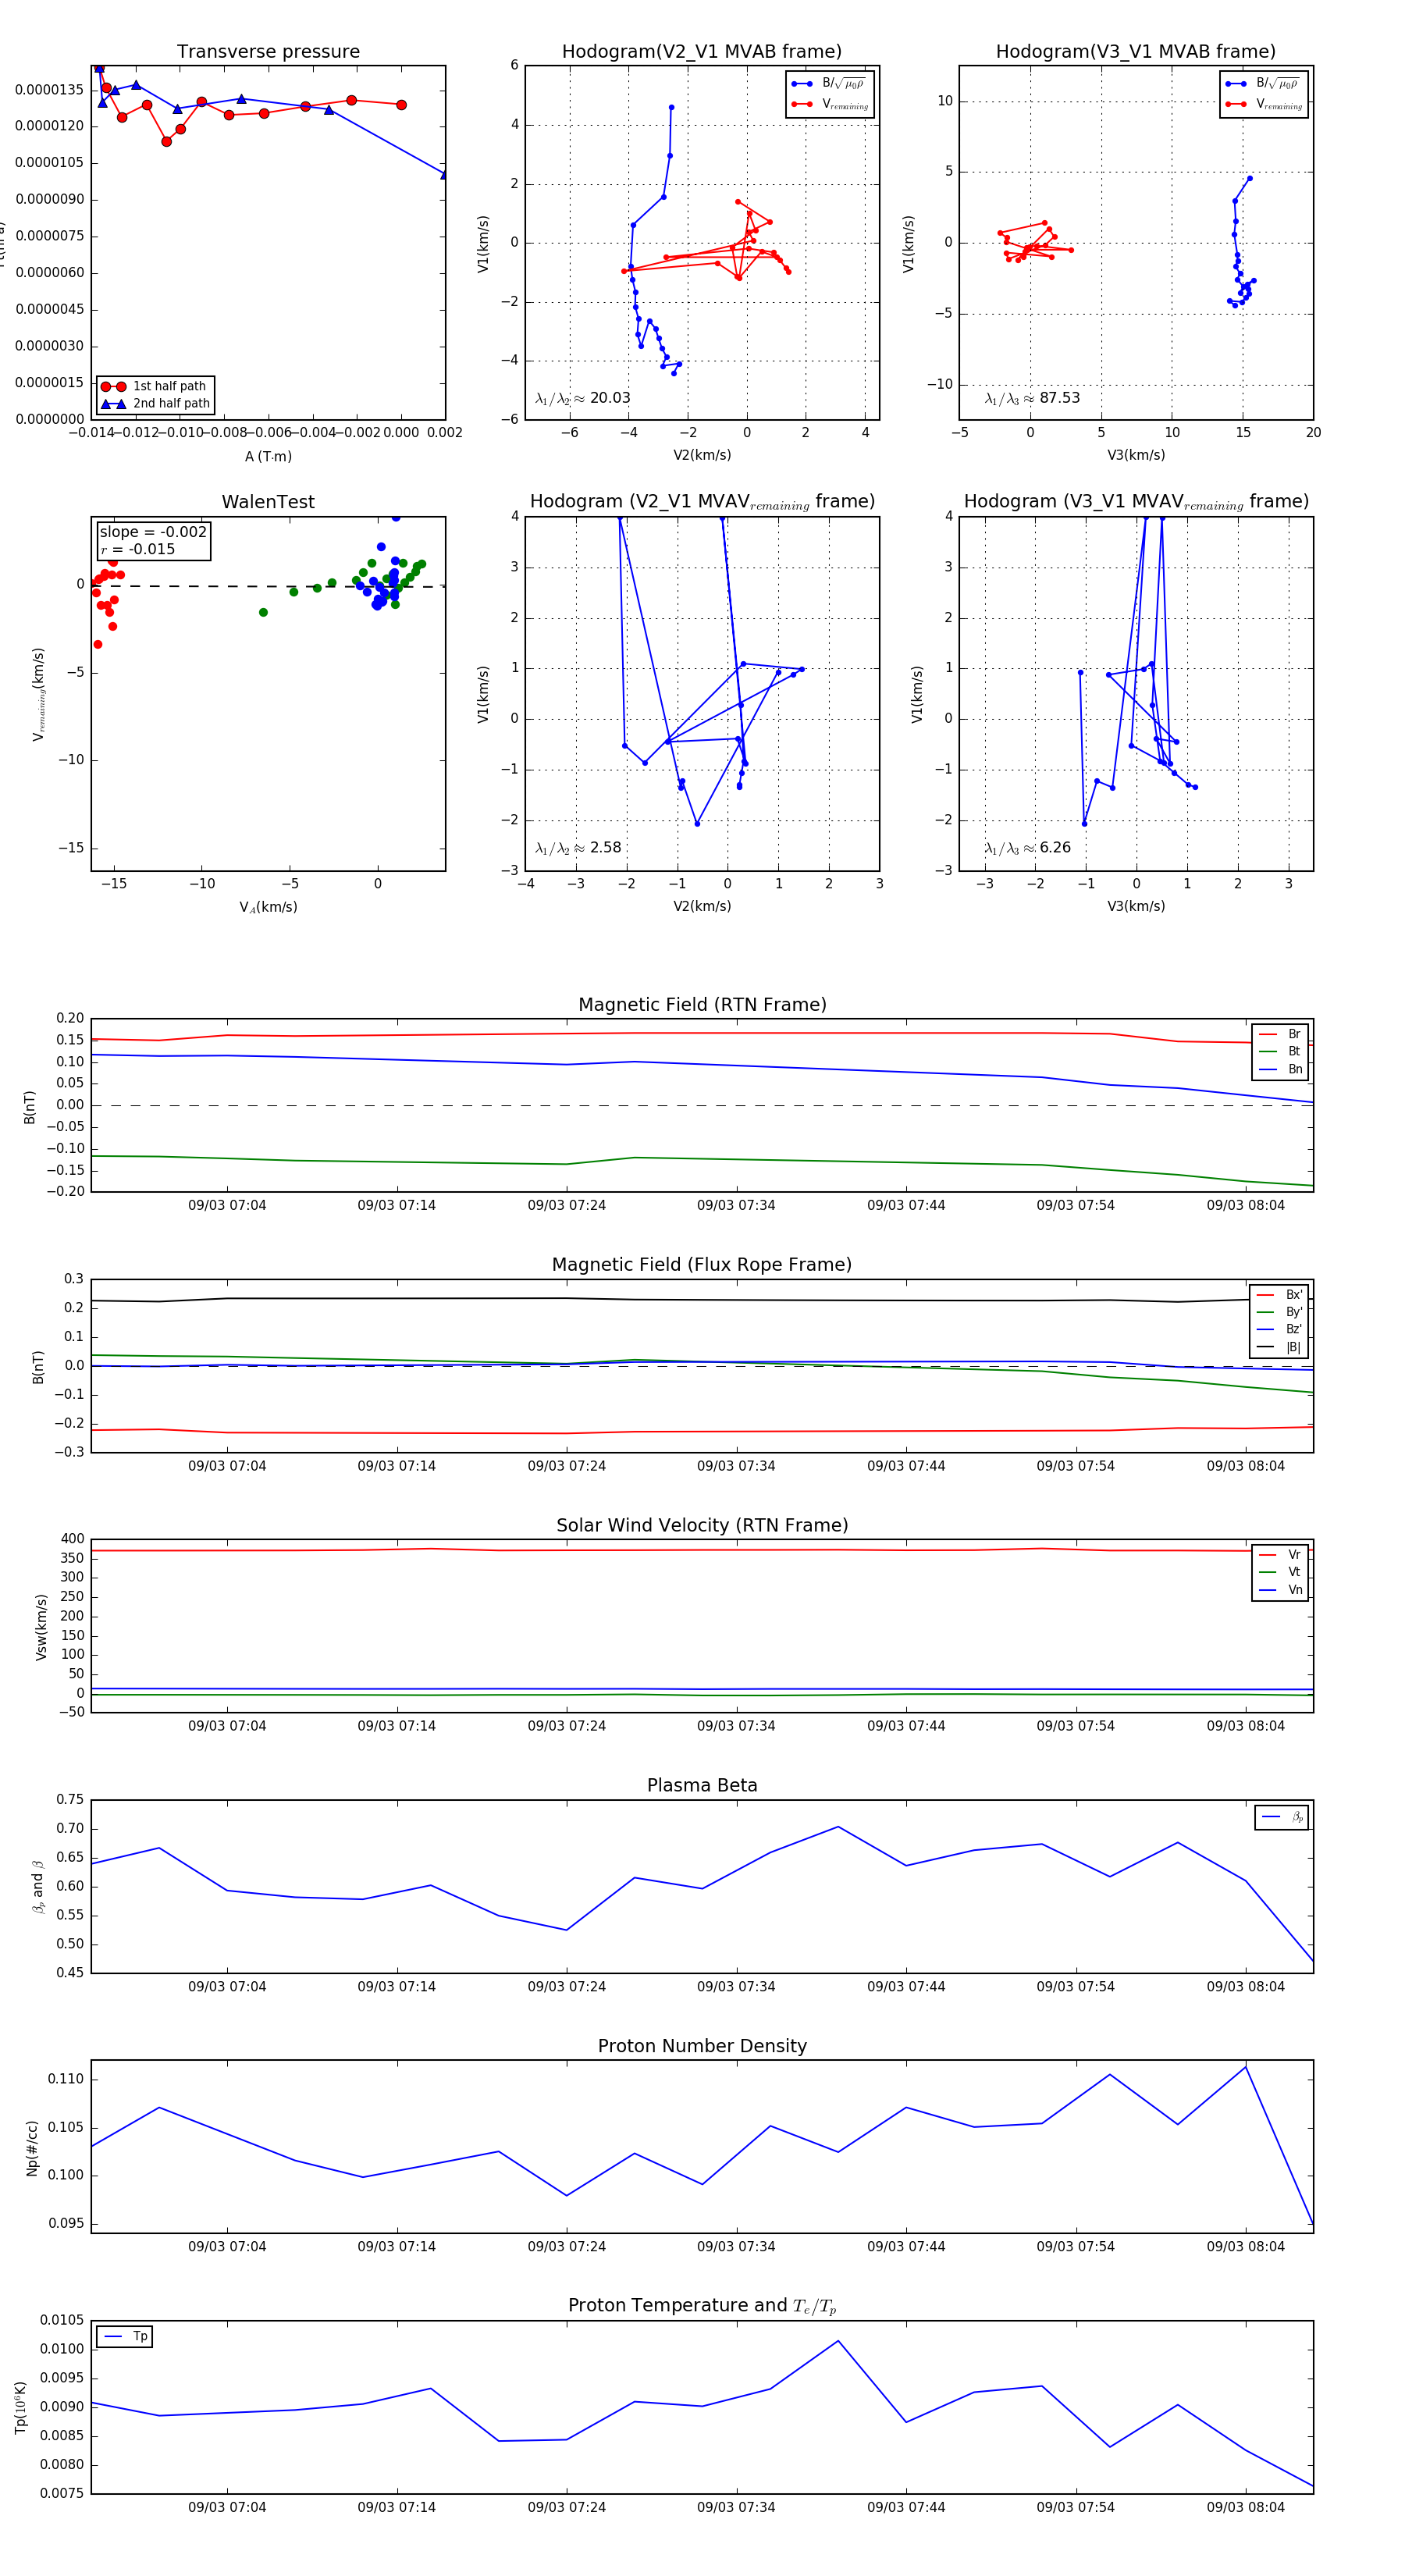Click the 'slope = -0.002' annotation
The image size is (1405, 2576).
coord(153,532)
